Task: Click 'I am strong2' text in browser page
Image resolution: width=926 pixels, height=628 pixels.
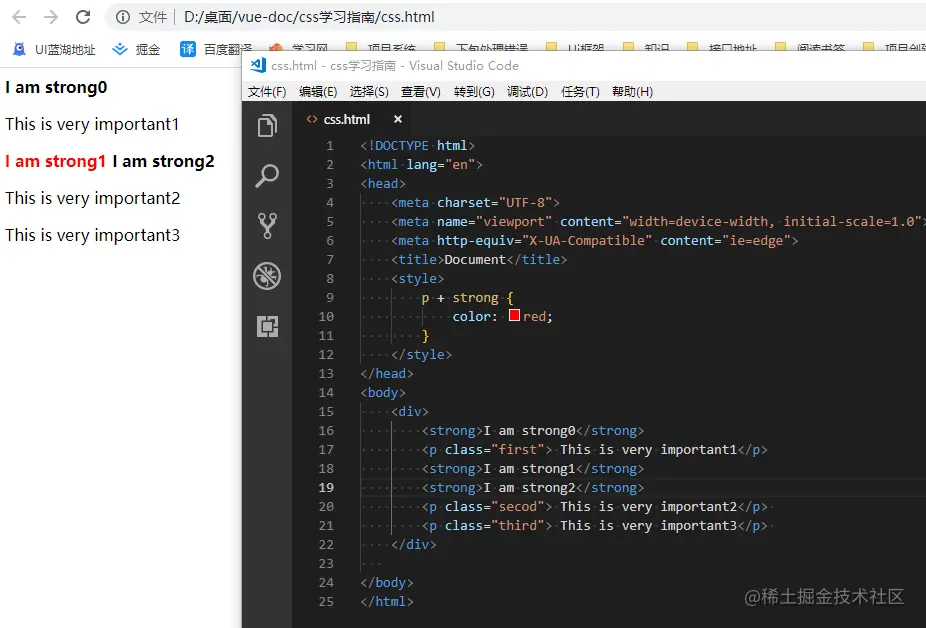Action: coord(163,161)
